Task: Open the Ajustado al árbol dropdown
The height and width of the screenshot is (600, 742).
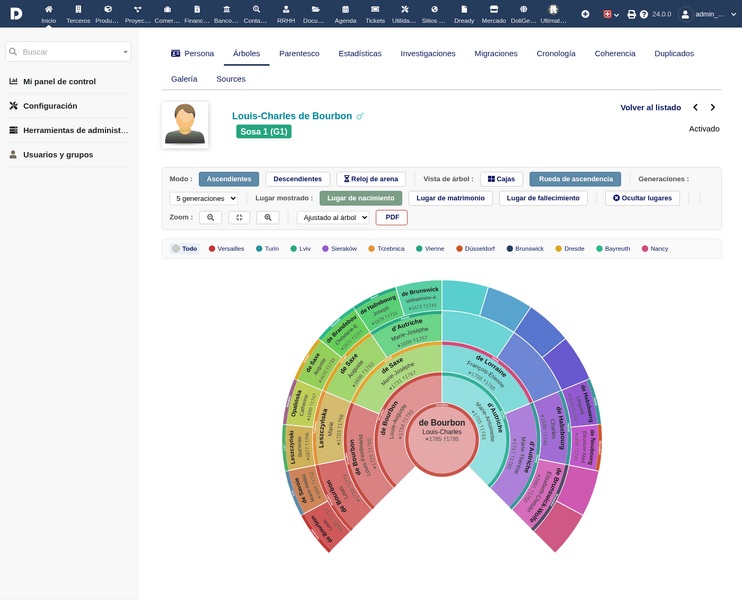Action: pyautogui.click(x=333, y=218)
